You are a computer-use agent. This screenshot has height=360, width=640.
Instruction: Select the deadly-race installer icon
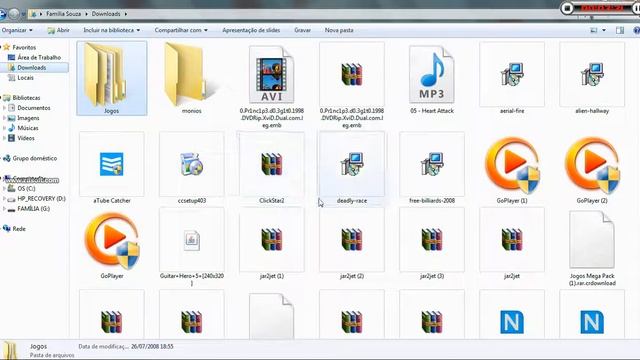(x=351, y=164)
